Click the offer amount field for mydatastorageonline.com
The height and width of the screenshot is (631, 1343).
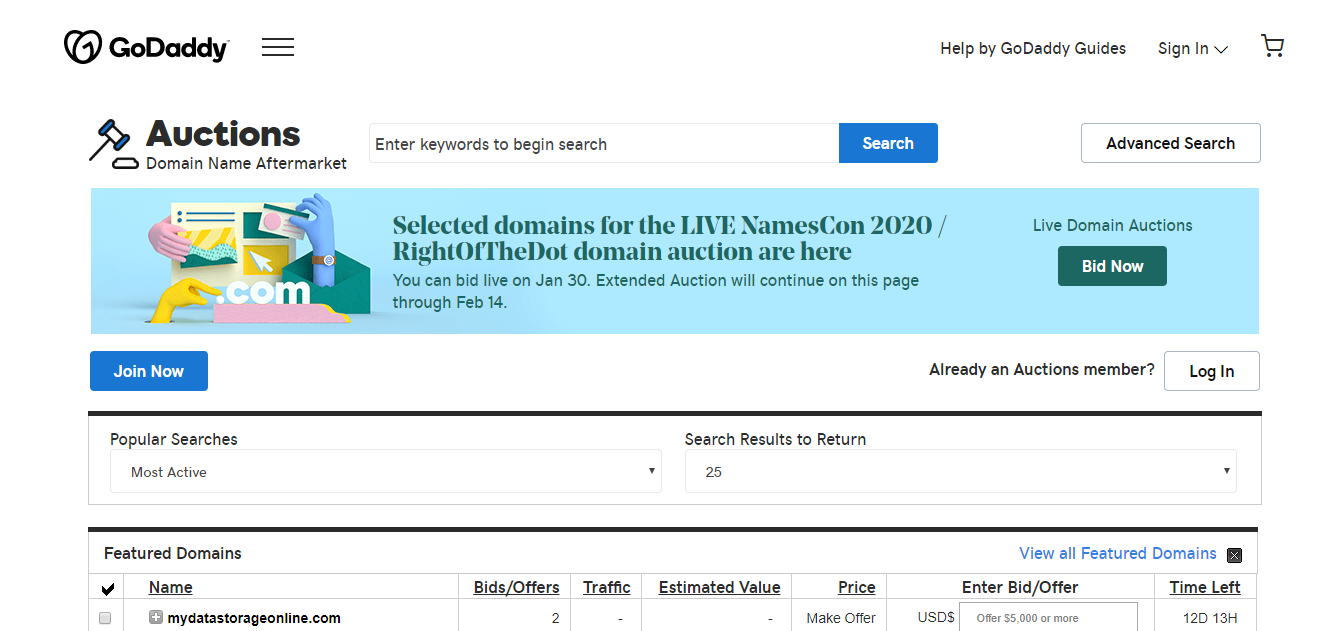[1048, 617]
